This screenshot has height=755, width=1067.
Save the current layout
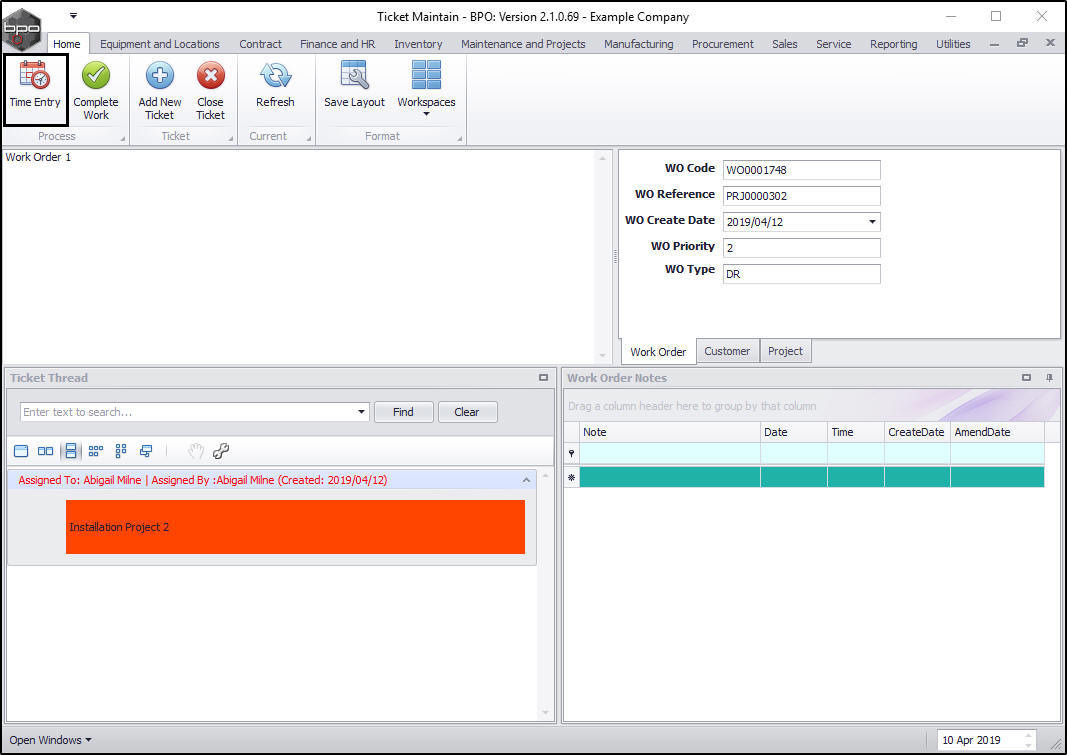[355, 85]
